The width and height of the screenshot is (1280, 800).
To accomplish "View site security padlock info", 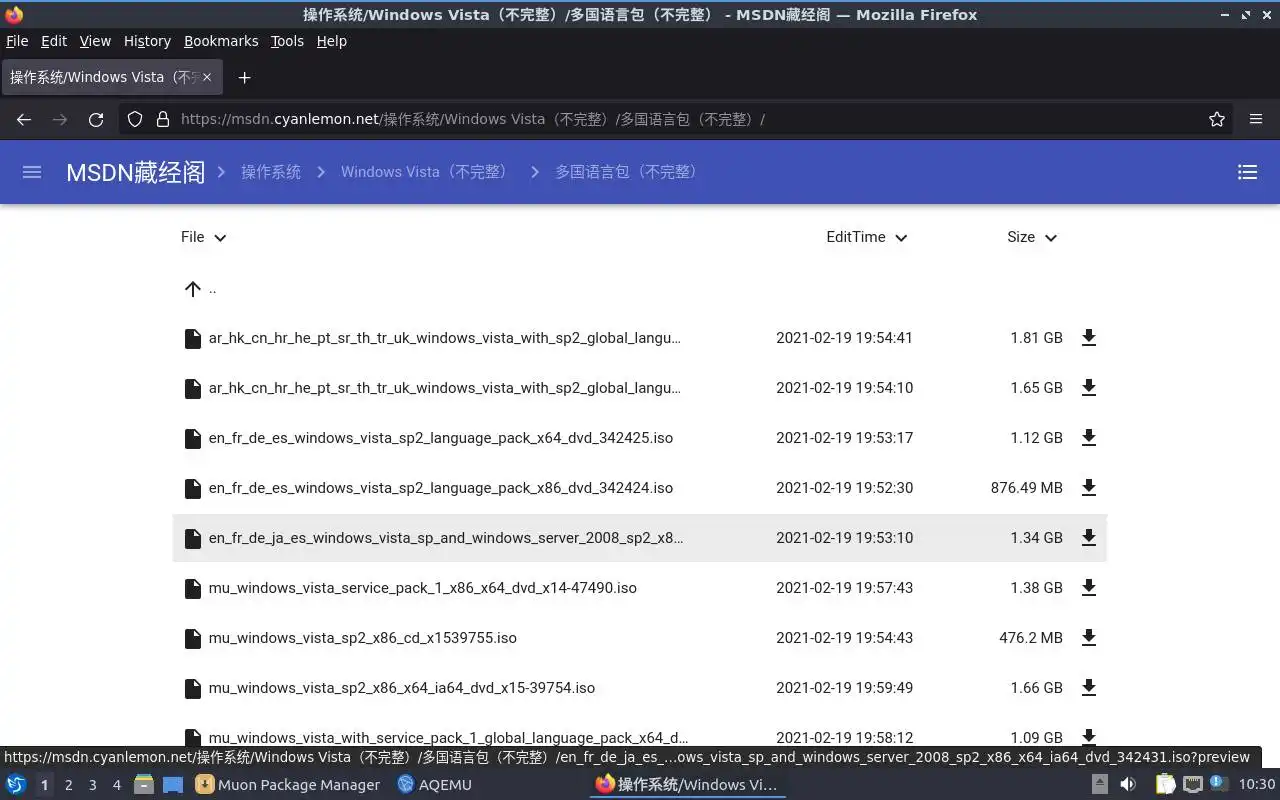I will click(163, 119).
